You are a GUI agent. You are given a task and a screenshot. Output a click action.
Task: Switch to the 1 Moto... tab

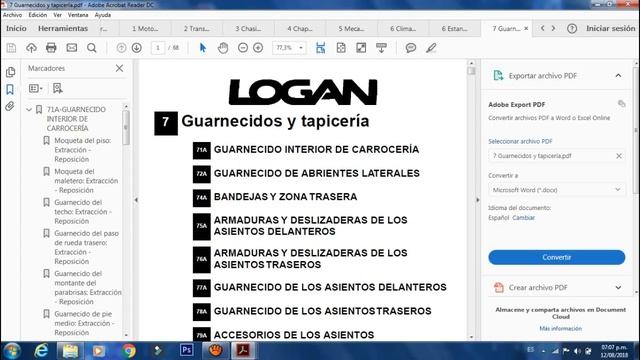(145, 29)
